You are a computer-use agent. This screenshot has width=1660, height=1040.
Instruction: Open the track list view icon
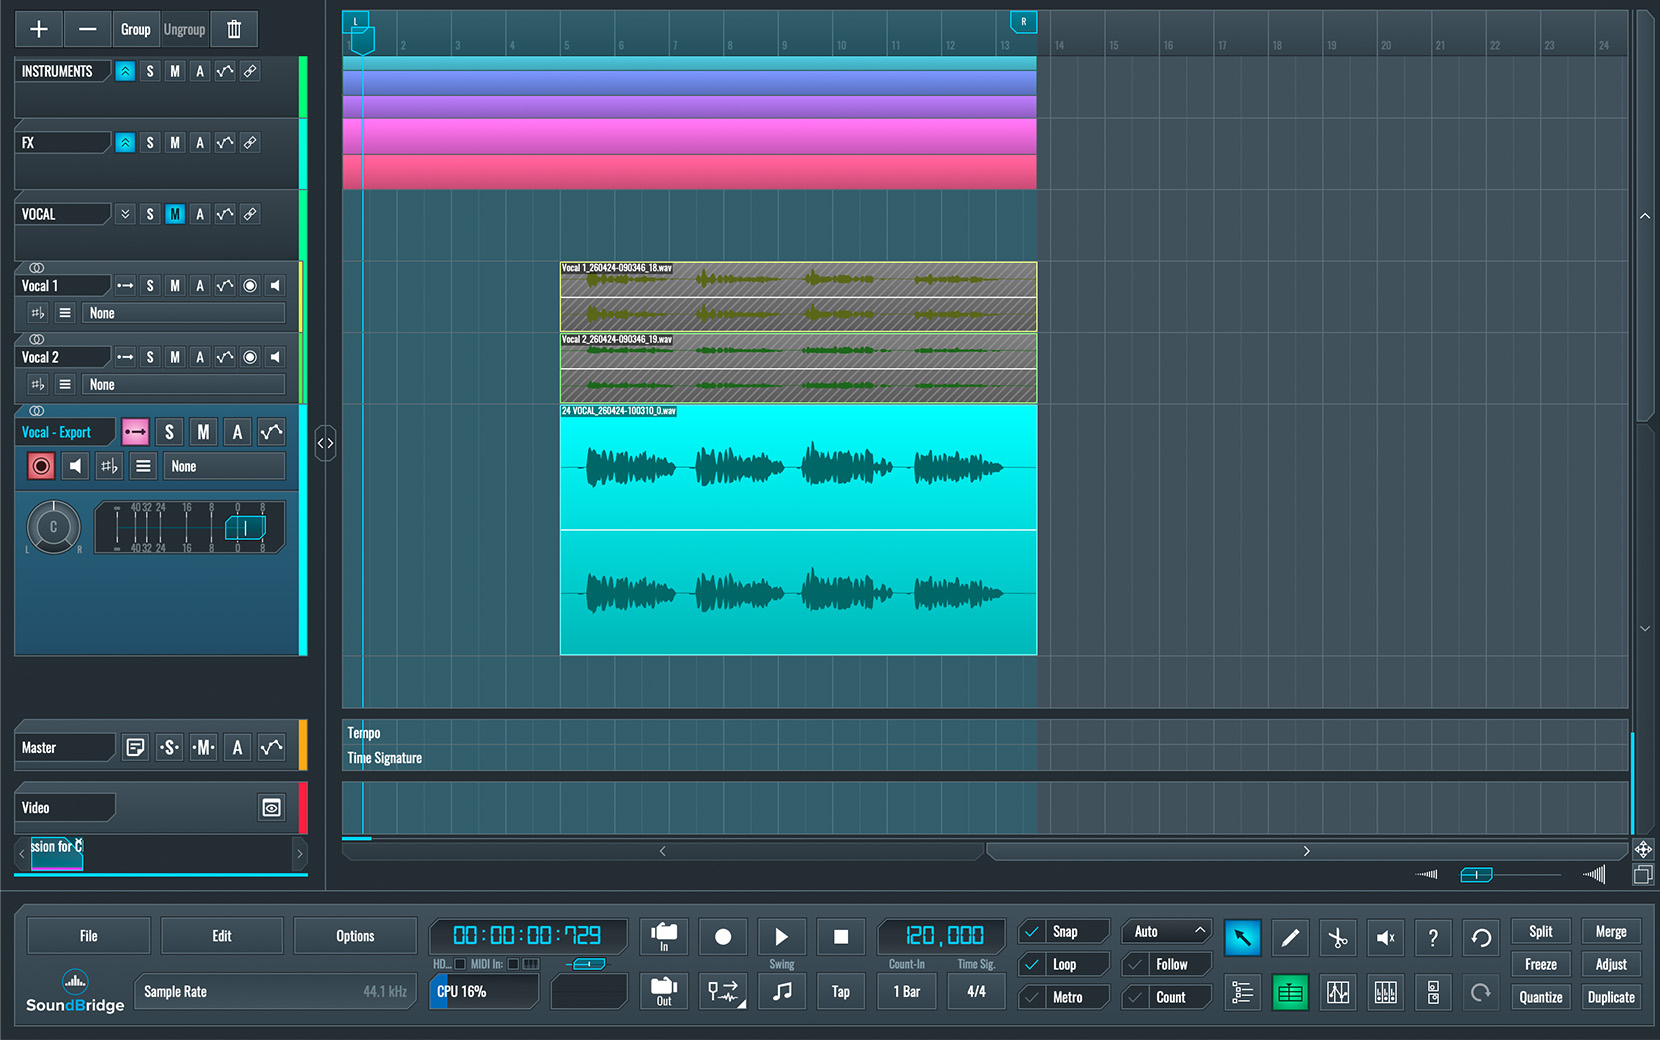tap(1242, 993)
